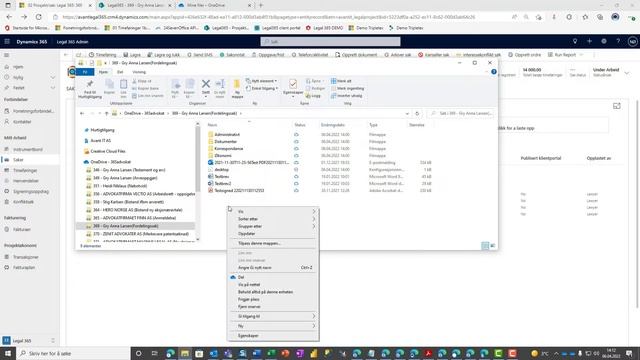Click the Dynamics help question-mark icon

[618, 42]
